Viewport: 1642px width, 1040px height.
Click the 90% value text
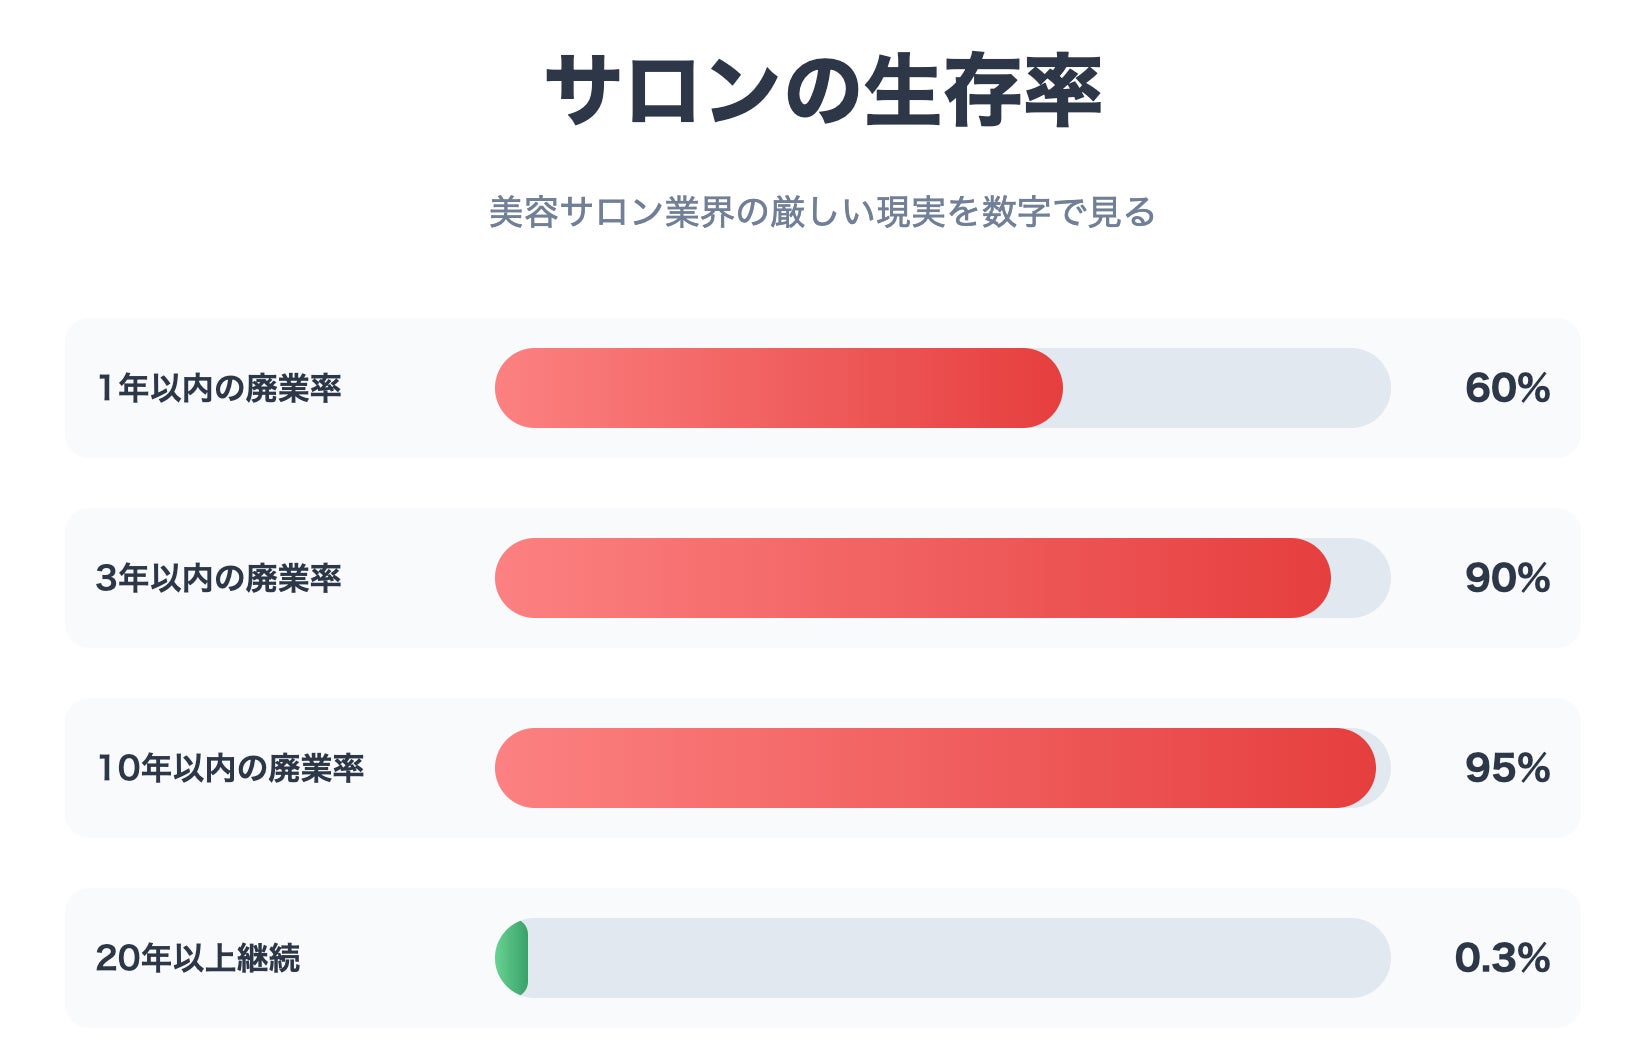1507,578
